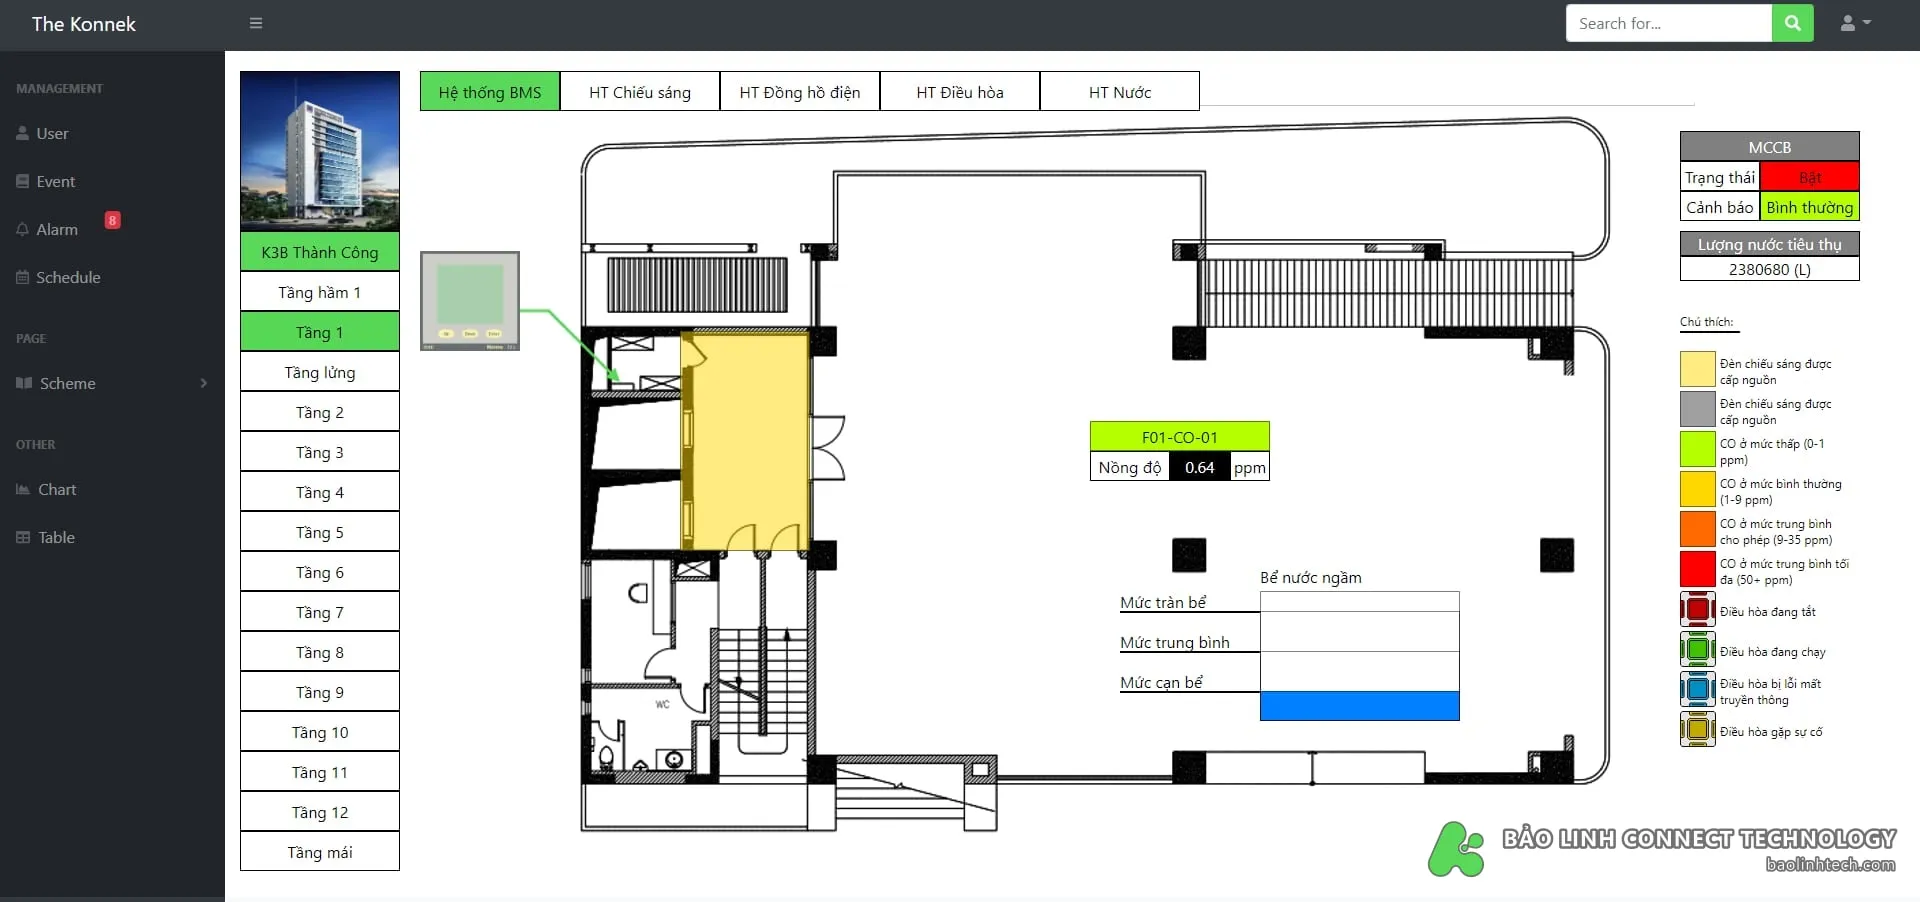1920x902 pixels.
Task: Open the Event page
Action: click(46, 181)
